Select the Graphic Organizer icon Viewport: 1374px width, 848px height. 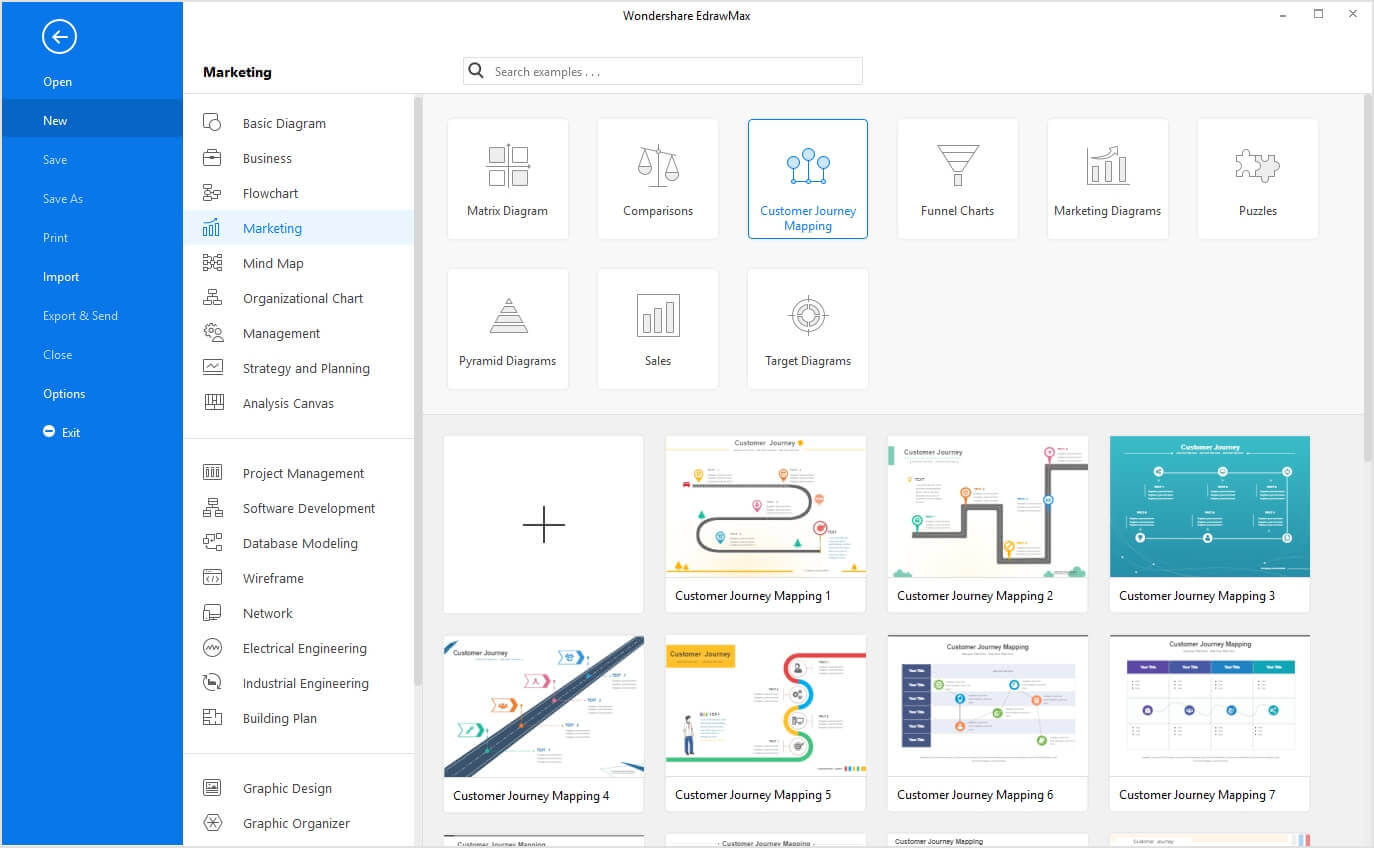pos(212,823)
